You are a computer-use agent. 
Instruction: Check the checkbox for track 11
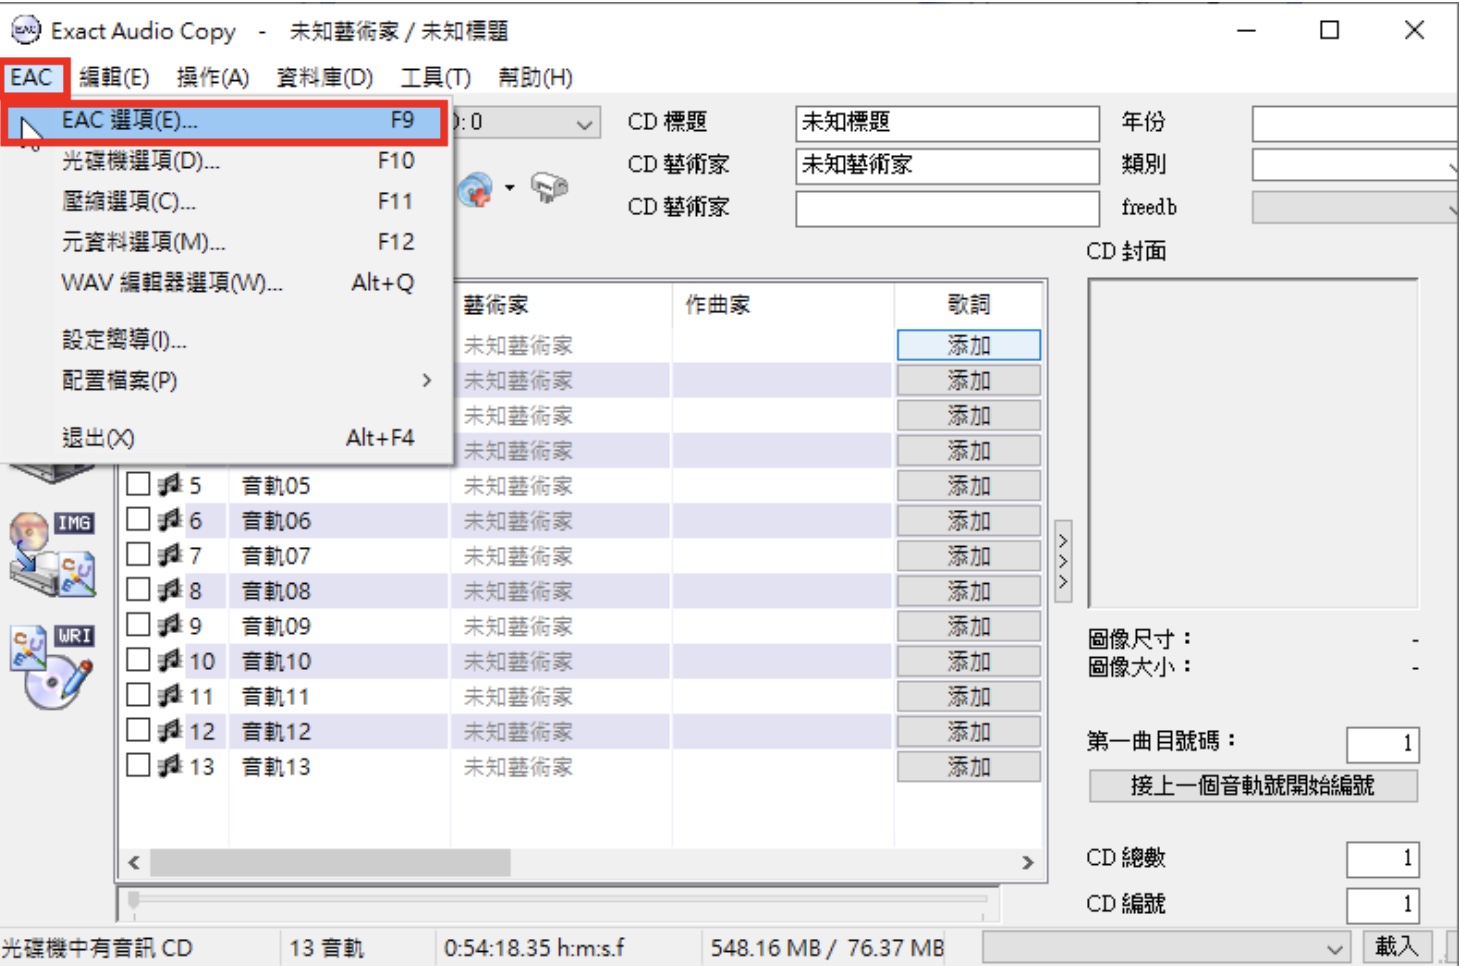tap(138, 696)
